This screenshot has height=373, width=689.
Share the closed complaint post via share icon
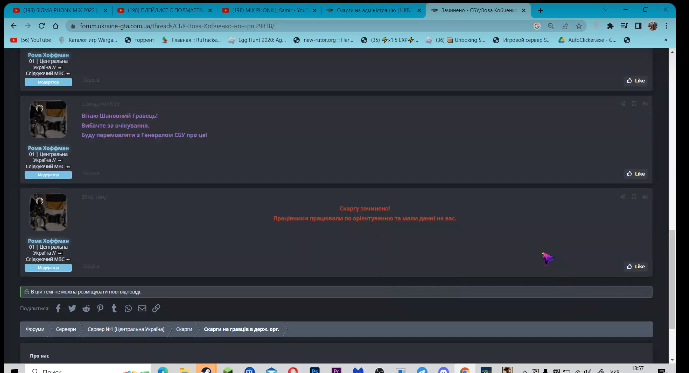[623, 197]
